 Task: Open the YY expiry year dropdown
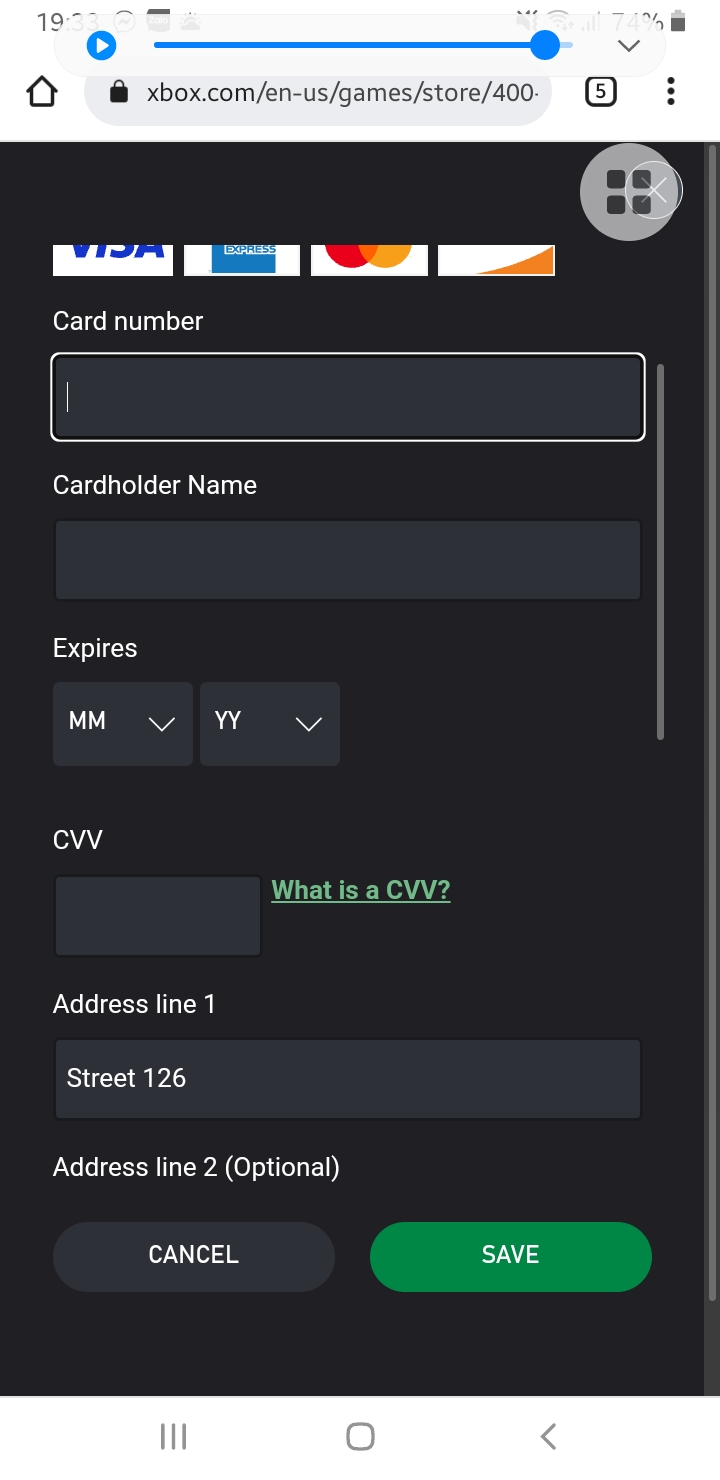pyautogui.click(x=269, y=723)
